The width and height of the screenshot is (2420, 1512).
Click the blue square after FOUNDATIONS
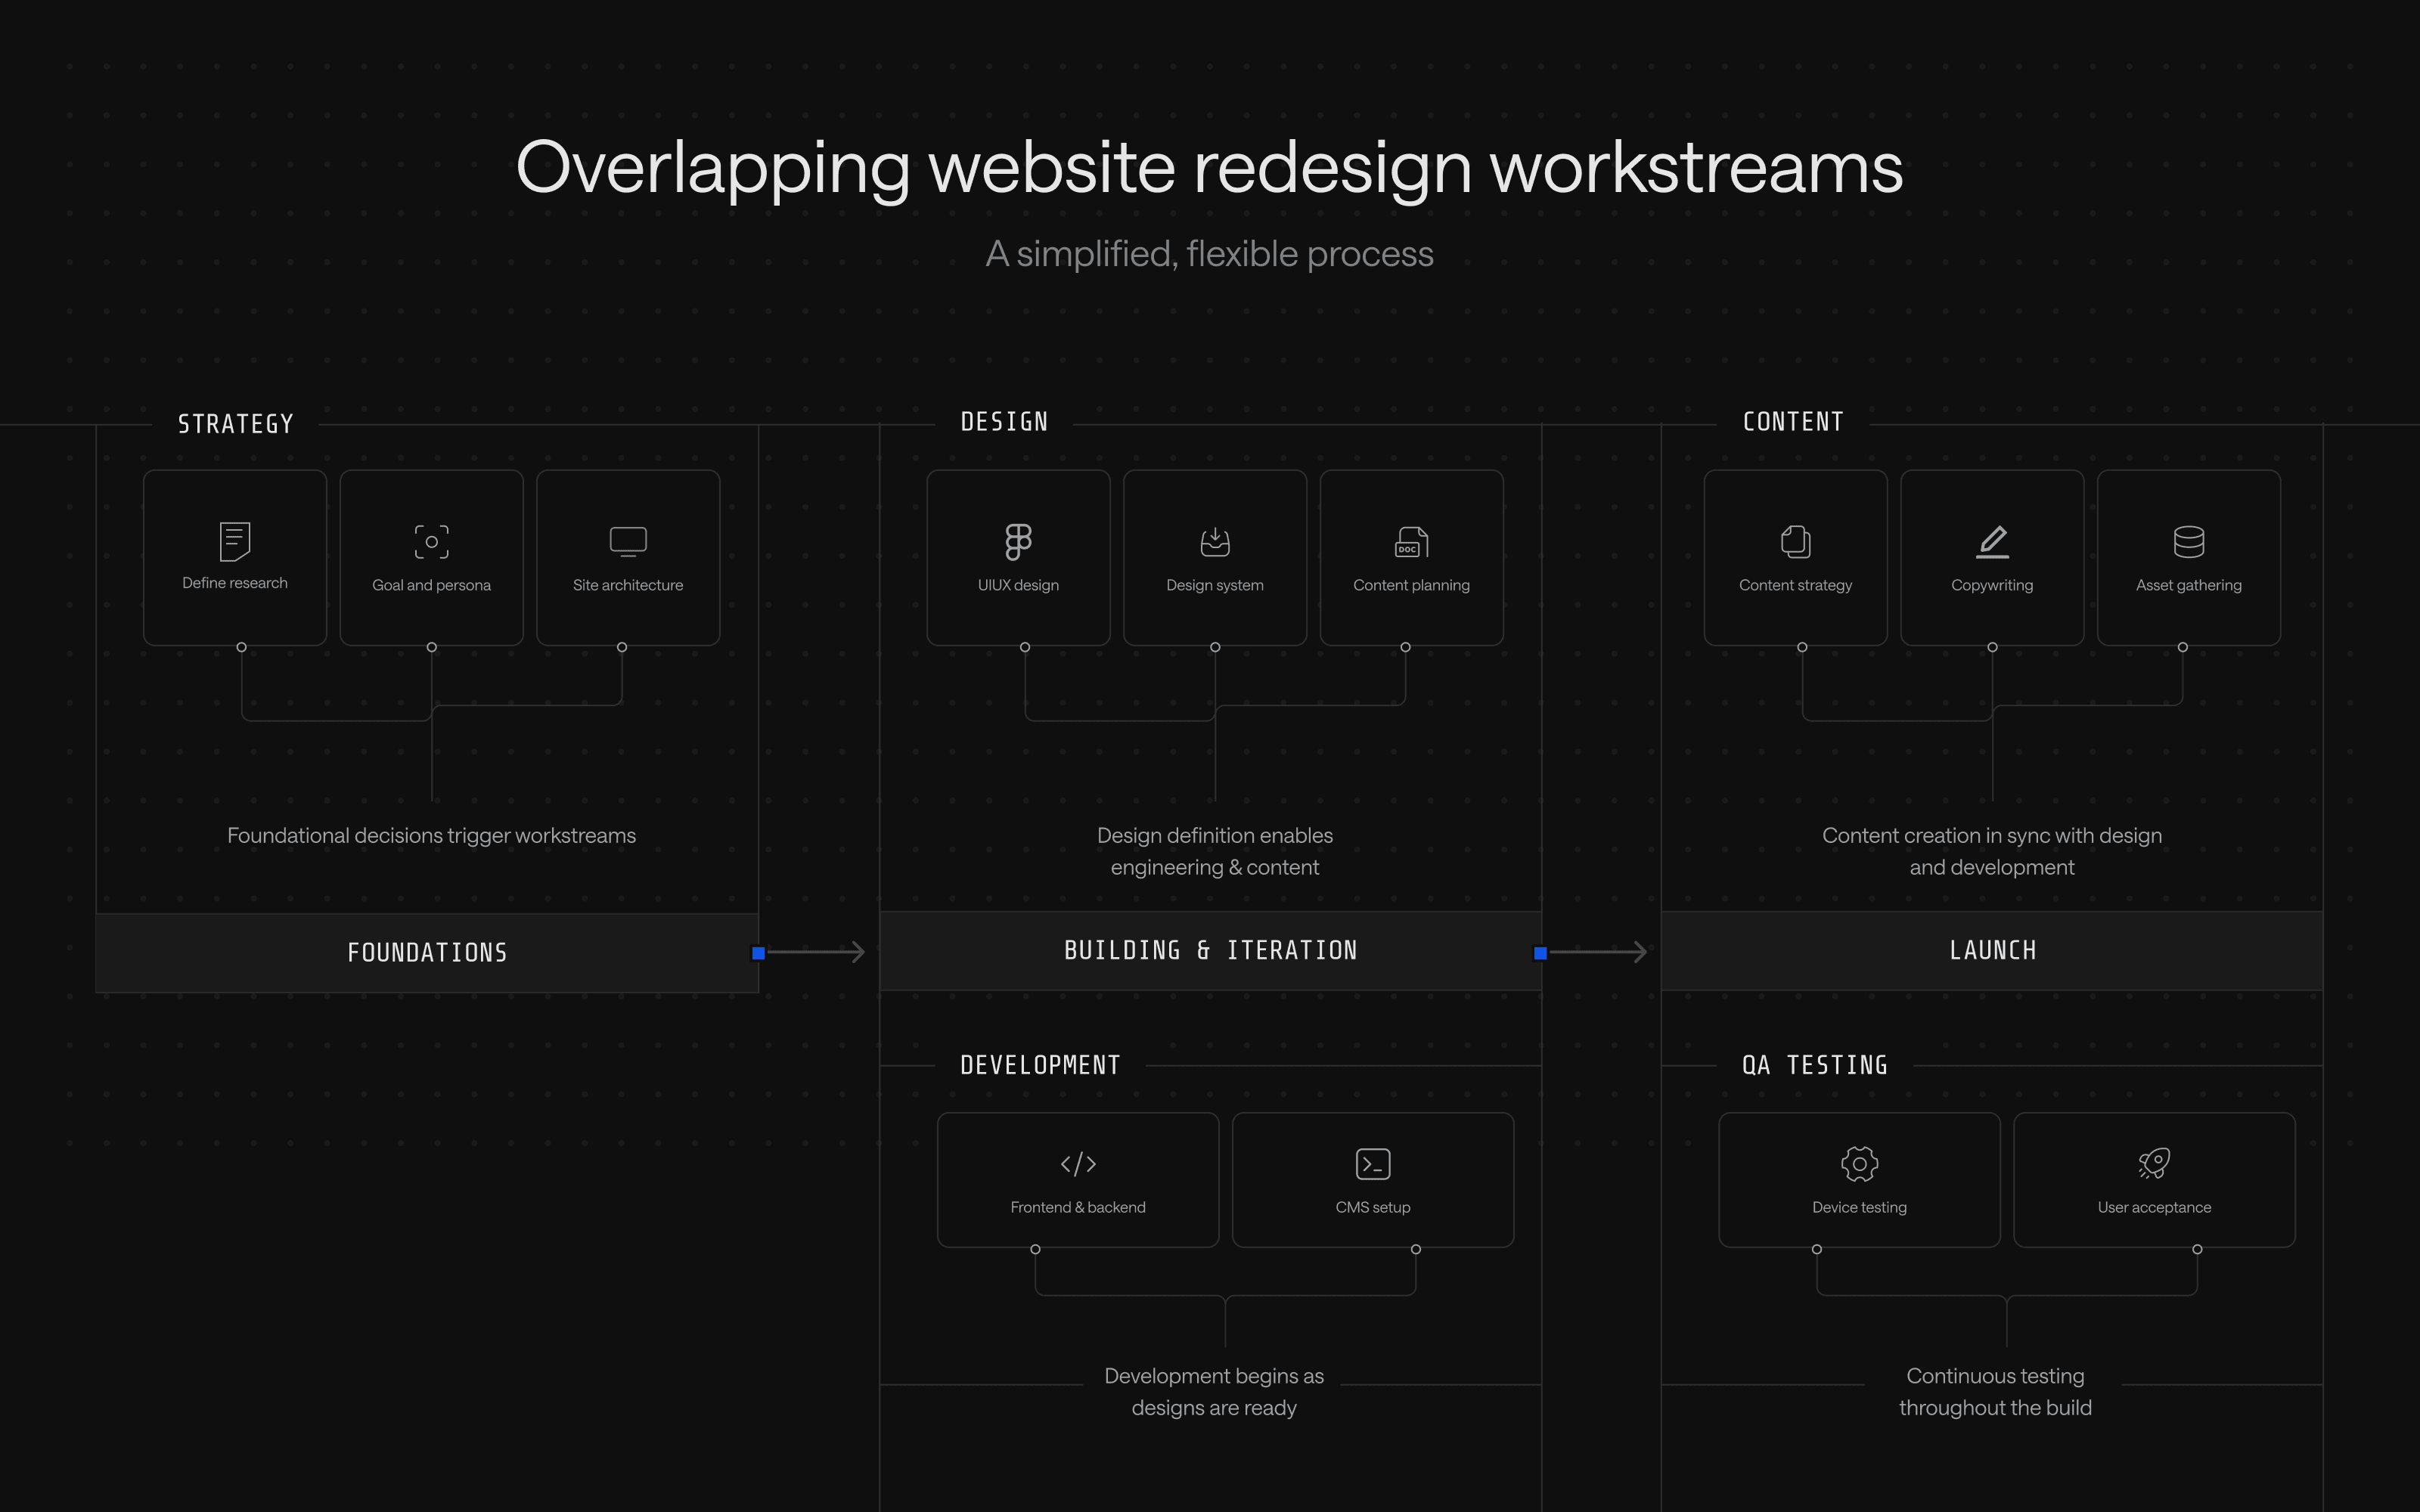pos(758,953)
